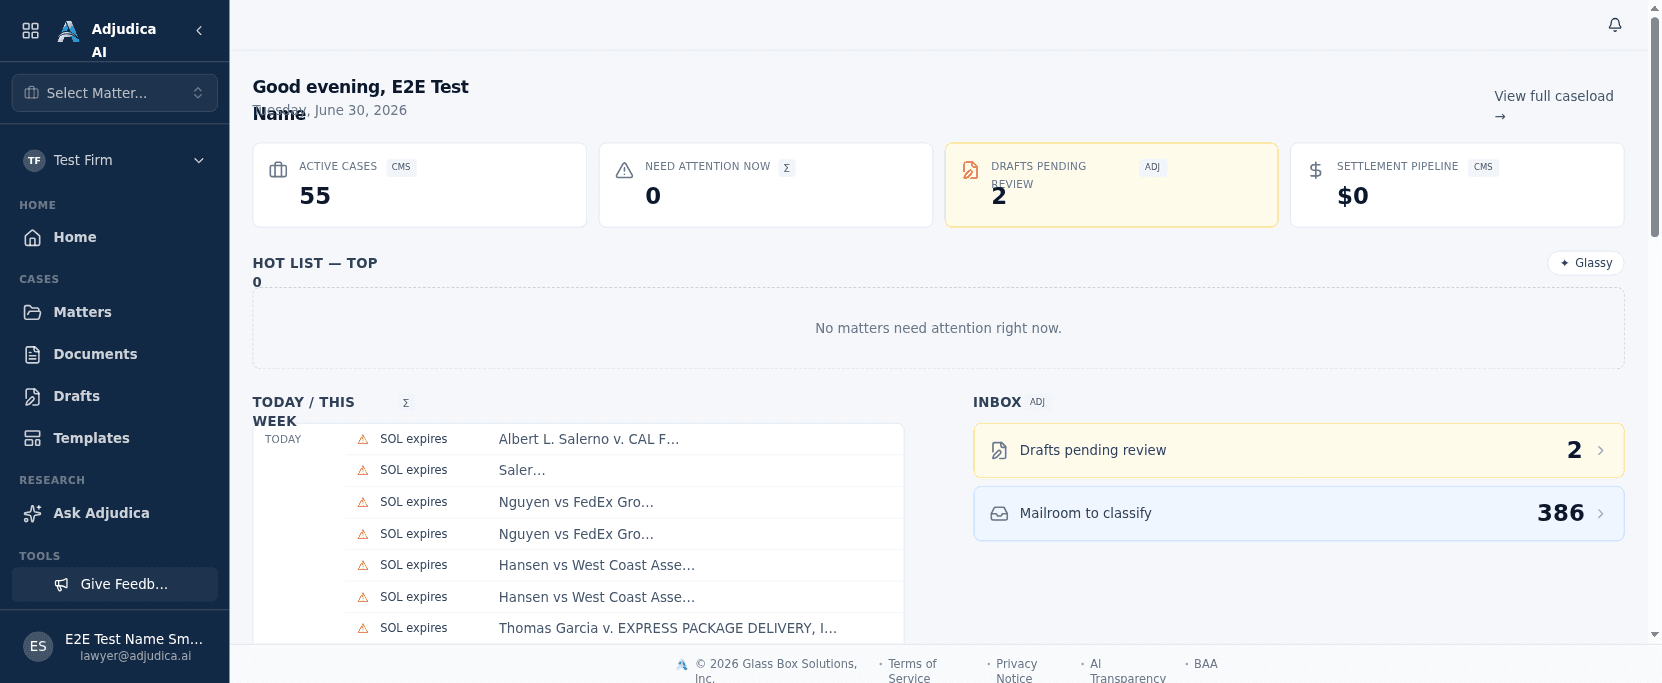Open the Drafts Pending Review card
Image resolution: width=1662 pixels, height=683 pixels.
[1112, 185]
